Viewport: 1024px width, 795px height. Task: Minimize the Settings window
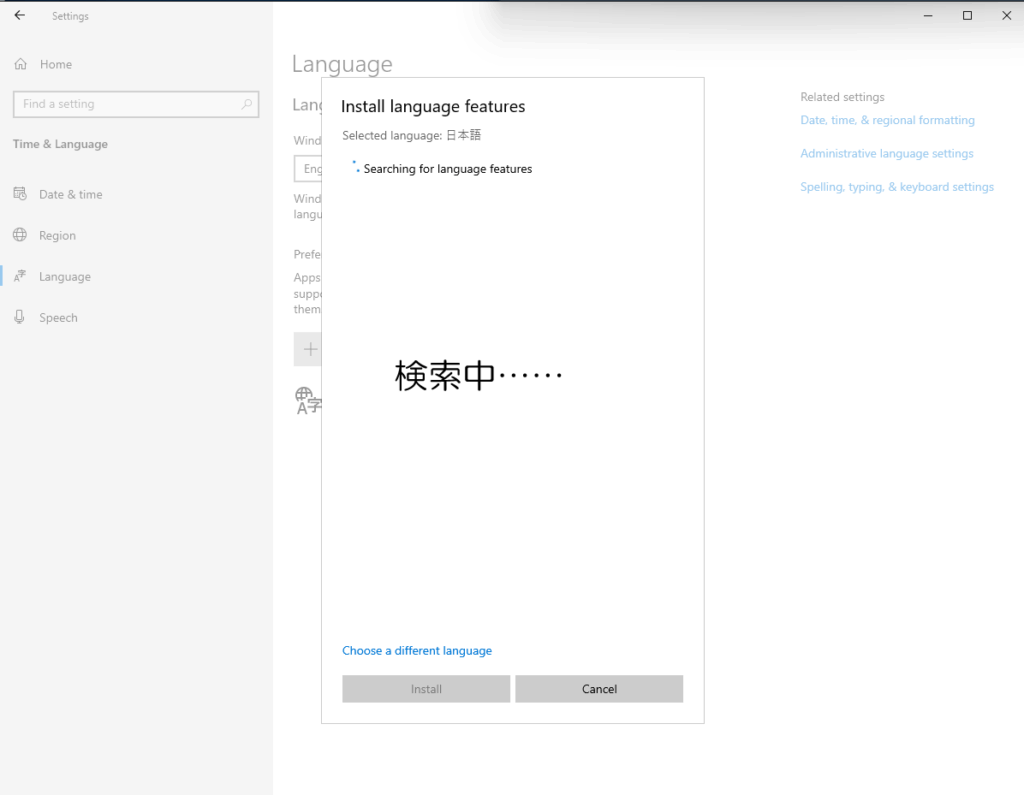pyautogui.click(x=929, y=16)
